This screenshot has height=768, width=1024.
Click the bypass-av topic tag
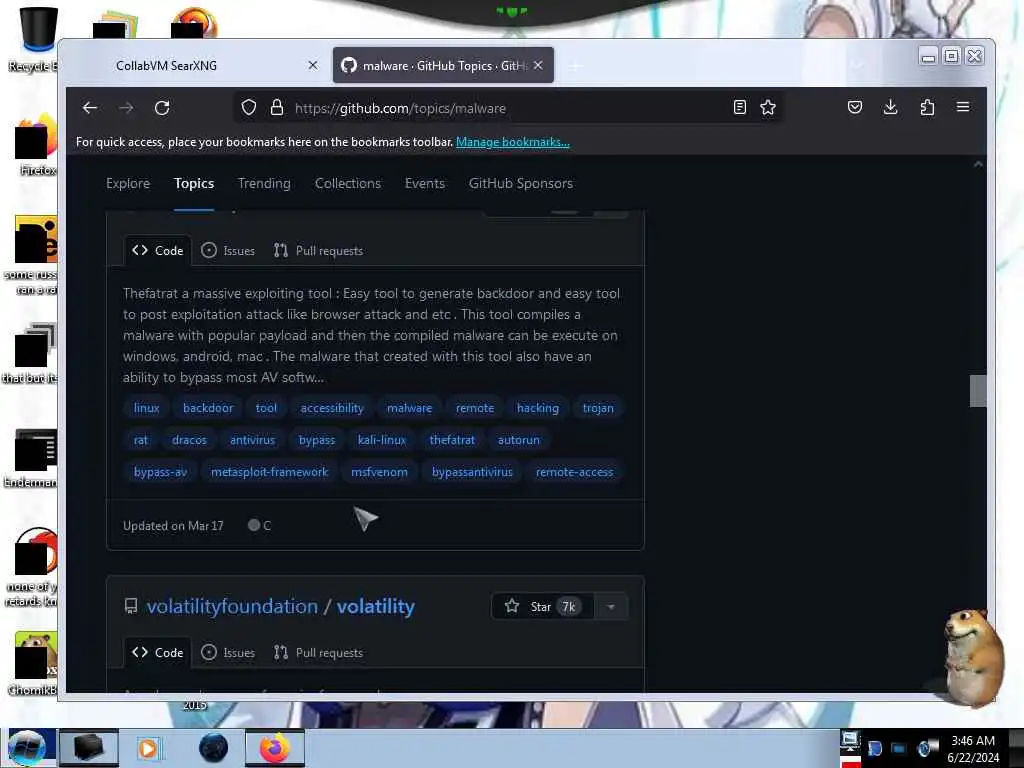click(x=160, y=472)
